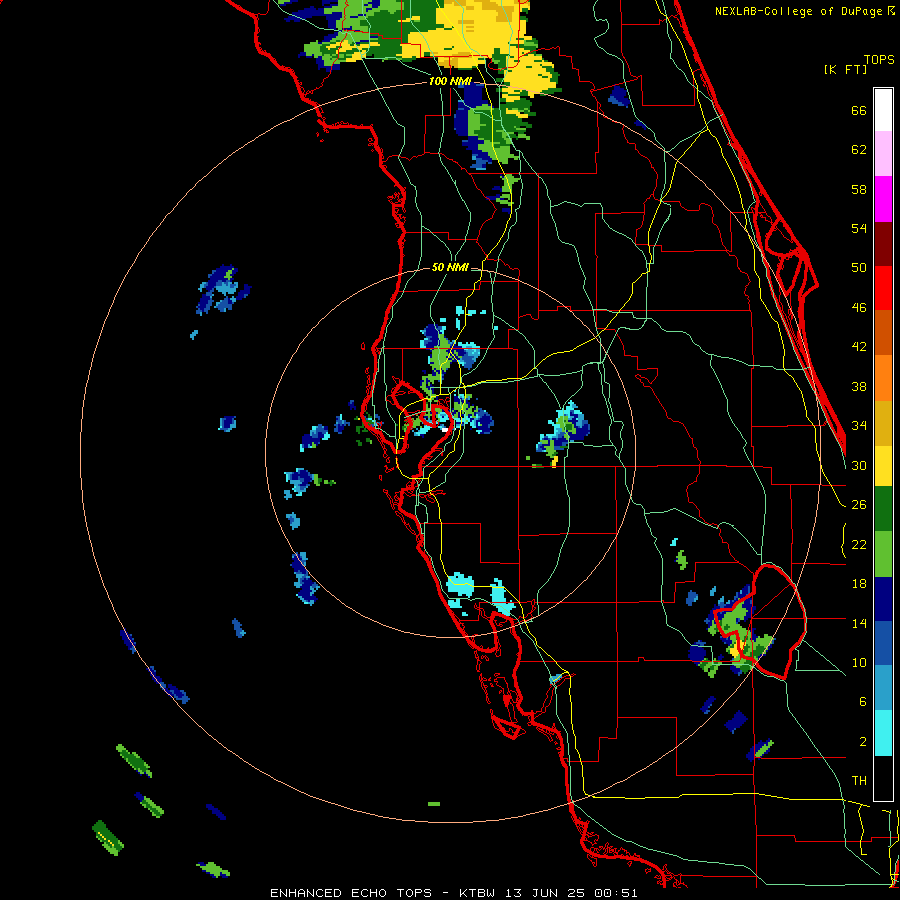This screenshot has height=900, width=900.
Task: Click the "TOPS" legend title
Action: point(879,60)
